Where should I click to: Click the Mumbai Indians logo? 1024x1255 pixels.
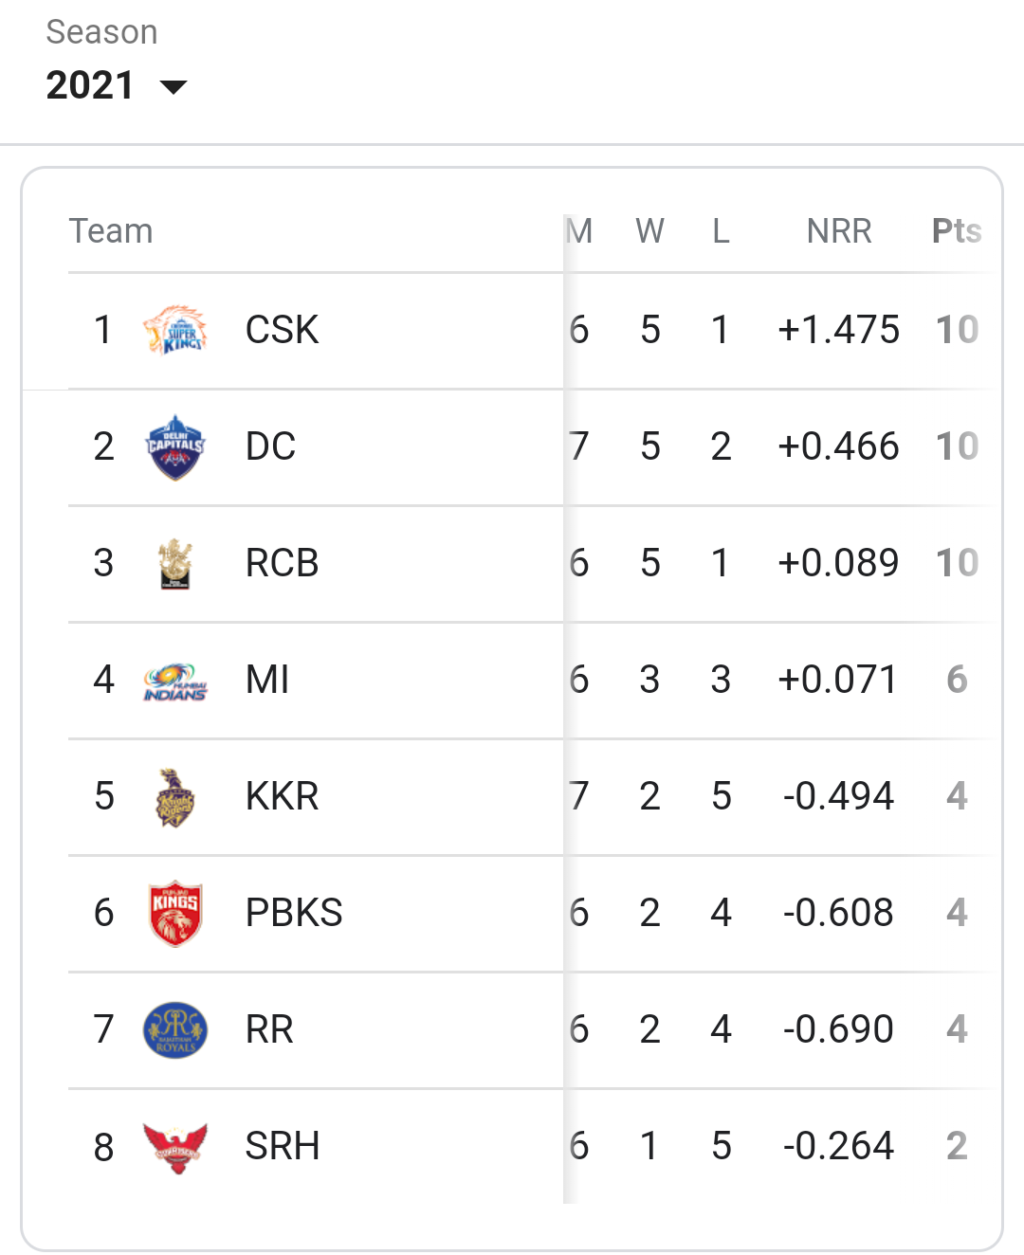(175, 681)
